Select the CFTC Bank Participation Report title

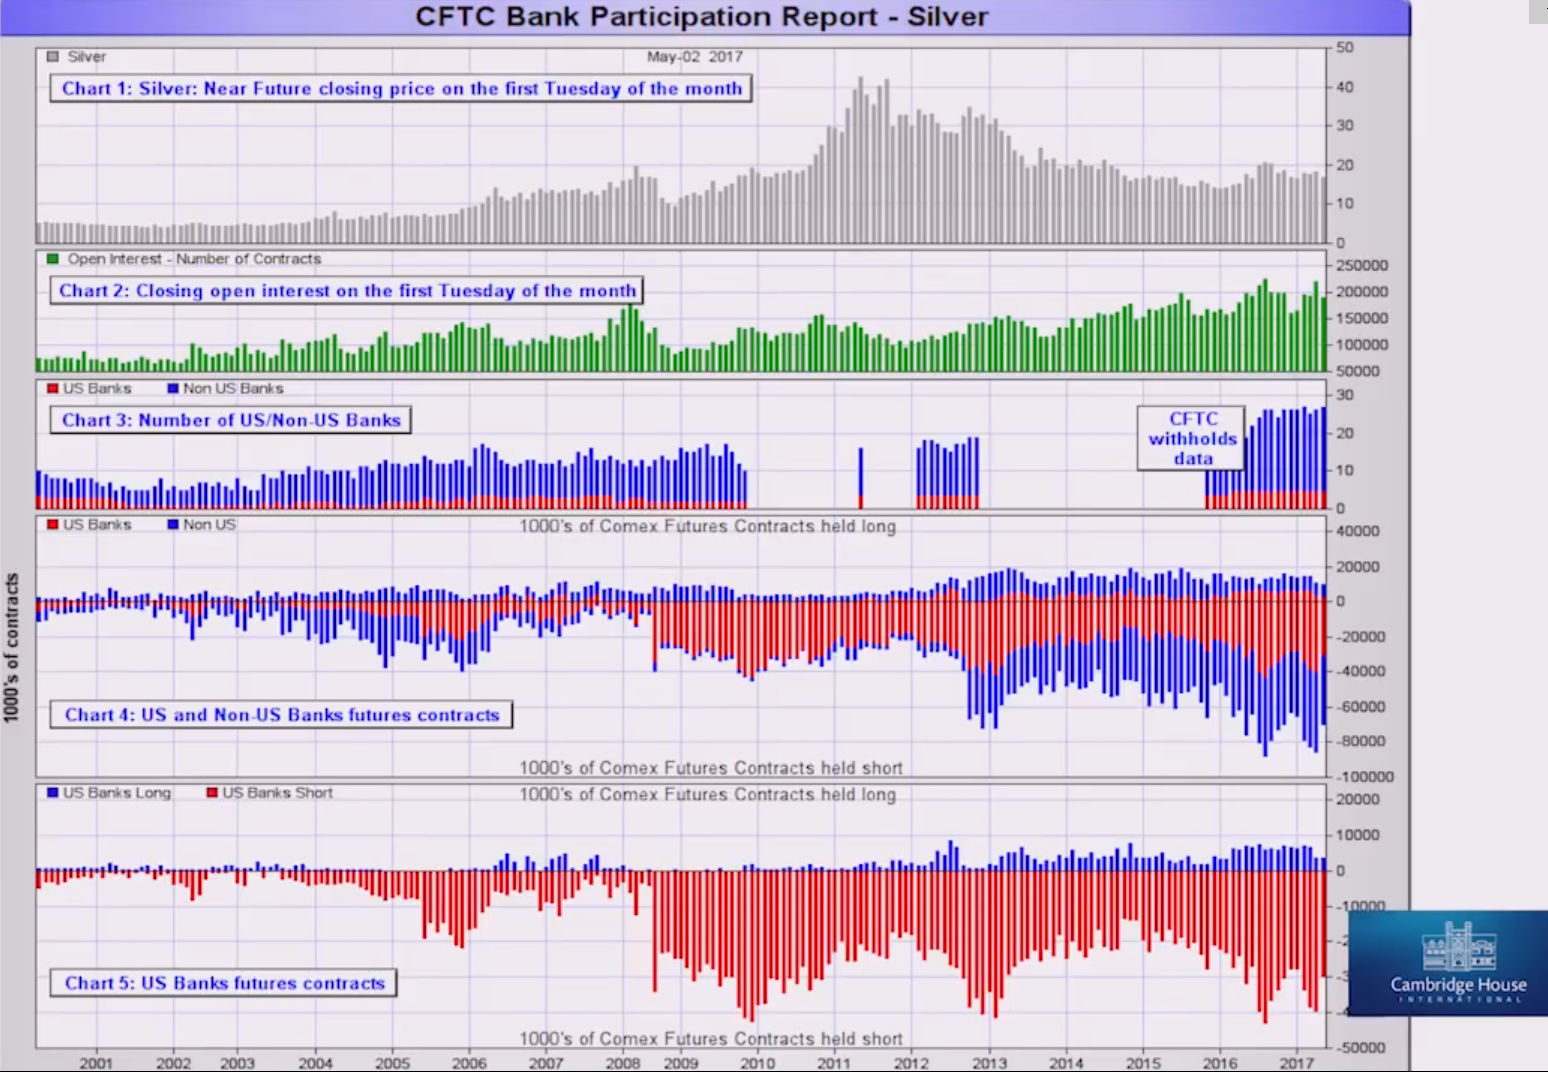(x=701, y=17)
